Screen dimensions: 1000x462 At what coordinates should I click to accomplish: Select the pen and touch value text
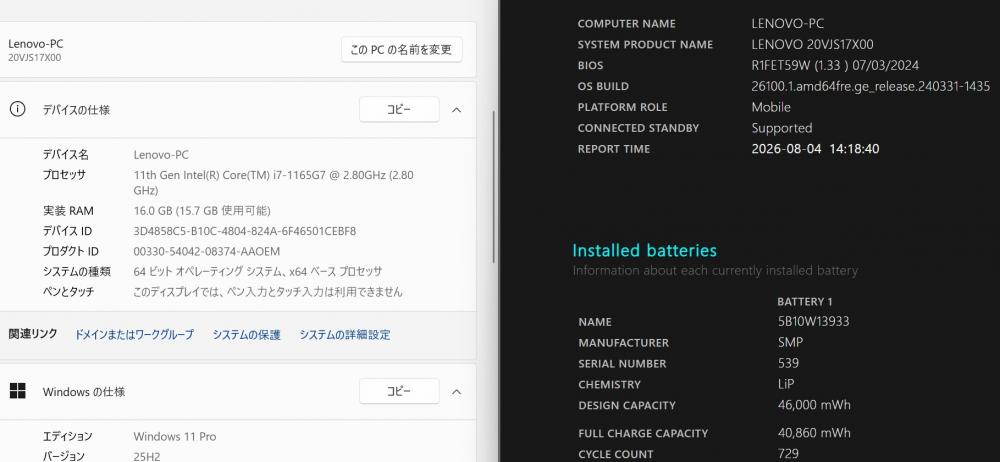(x=268, y=292)
